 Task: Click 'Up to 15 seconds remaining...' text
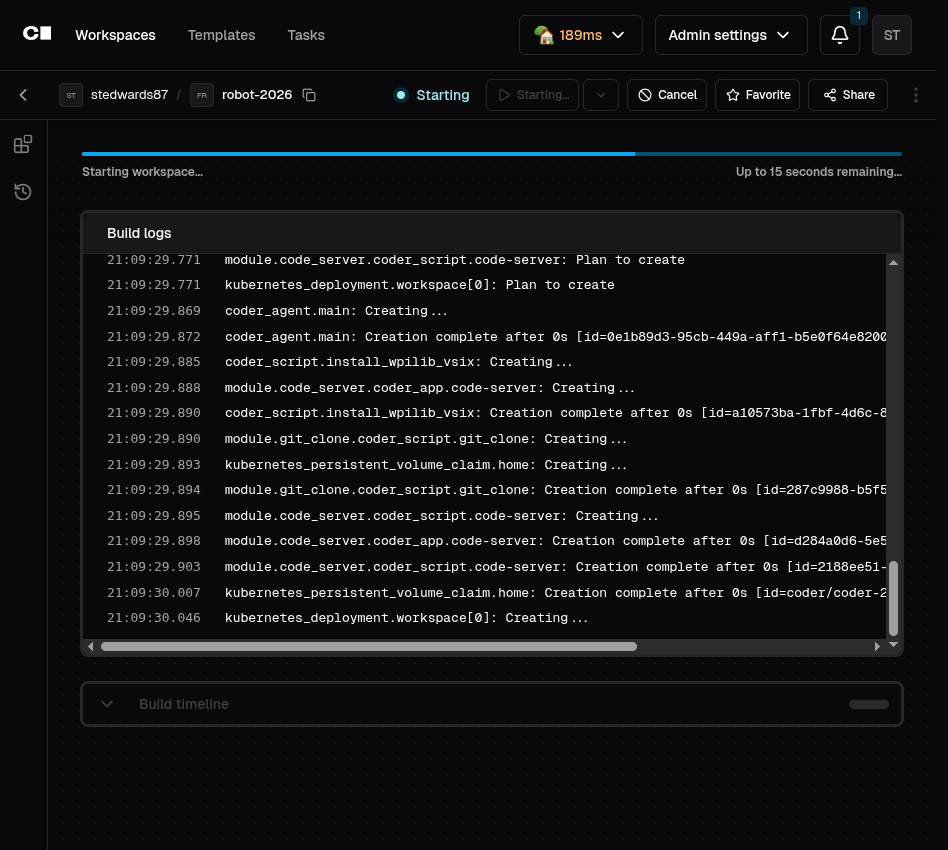(x=819, y=172)
